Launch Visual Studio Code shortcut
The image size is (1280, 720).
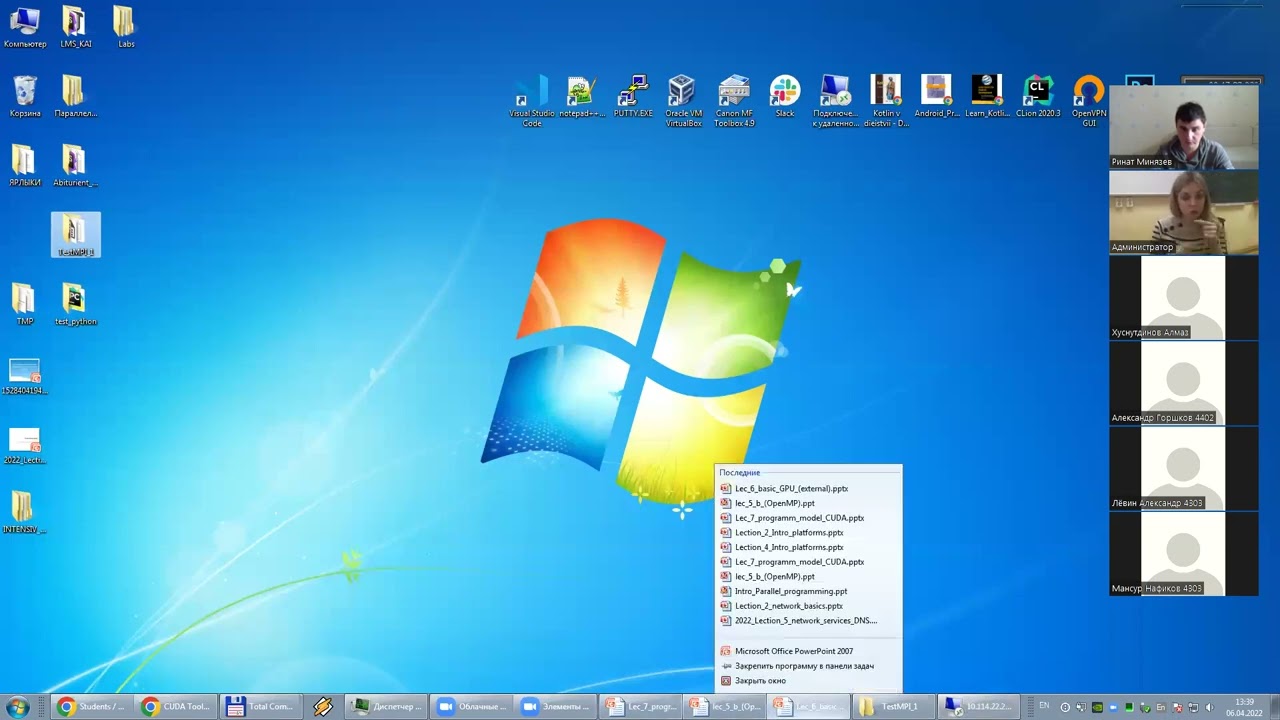click(532, 102)
